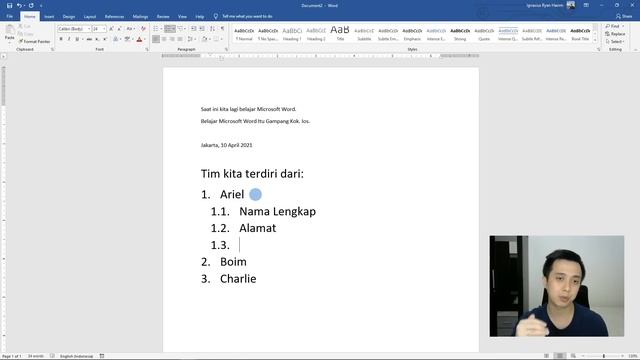Open Find in Editing group

pos(612,26)
